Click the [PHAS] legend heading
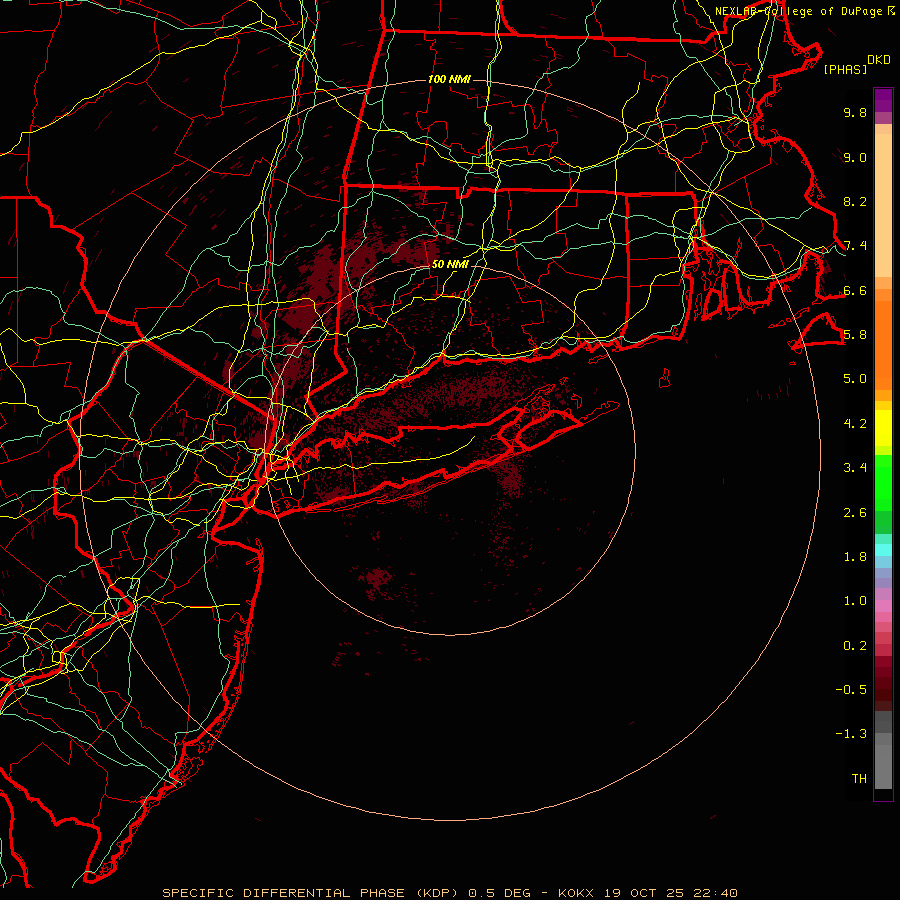Screen dimensions: 900x900 coord(845,70)
